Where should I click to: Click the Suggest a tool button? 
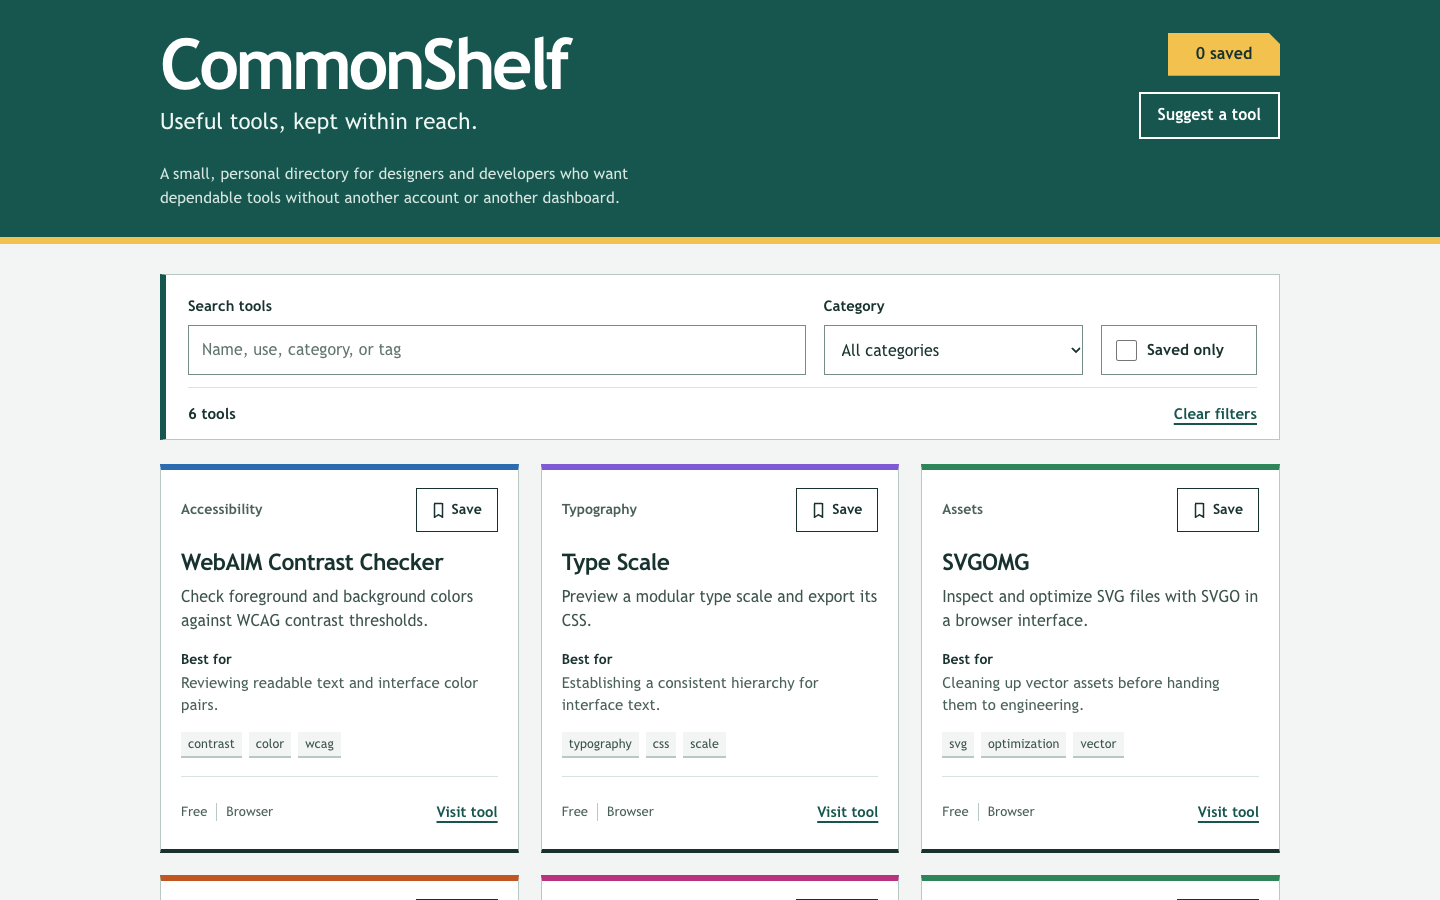point(1209,115)
